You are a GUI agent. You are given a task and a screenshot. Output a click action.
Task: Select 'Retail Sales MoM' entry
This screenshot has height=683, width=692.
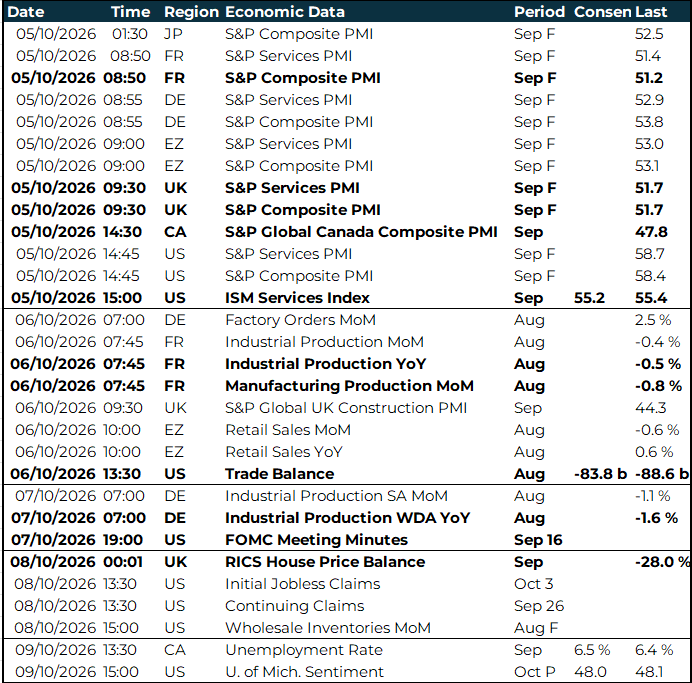(288, 430)
